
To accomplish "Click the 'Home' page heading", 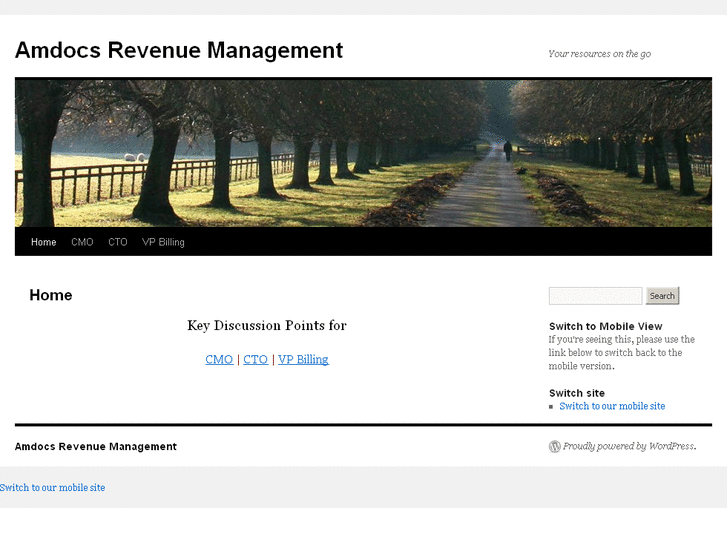I will click(x=51, y=295).
